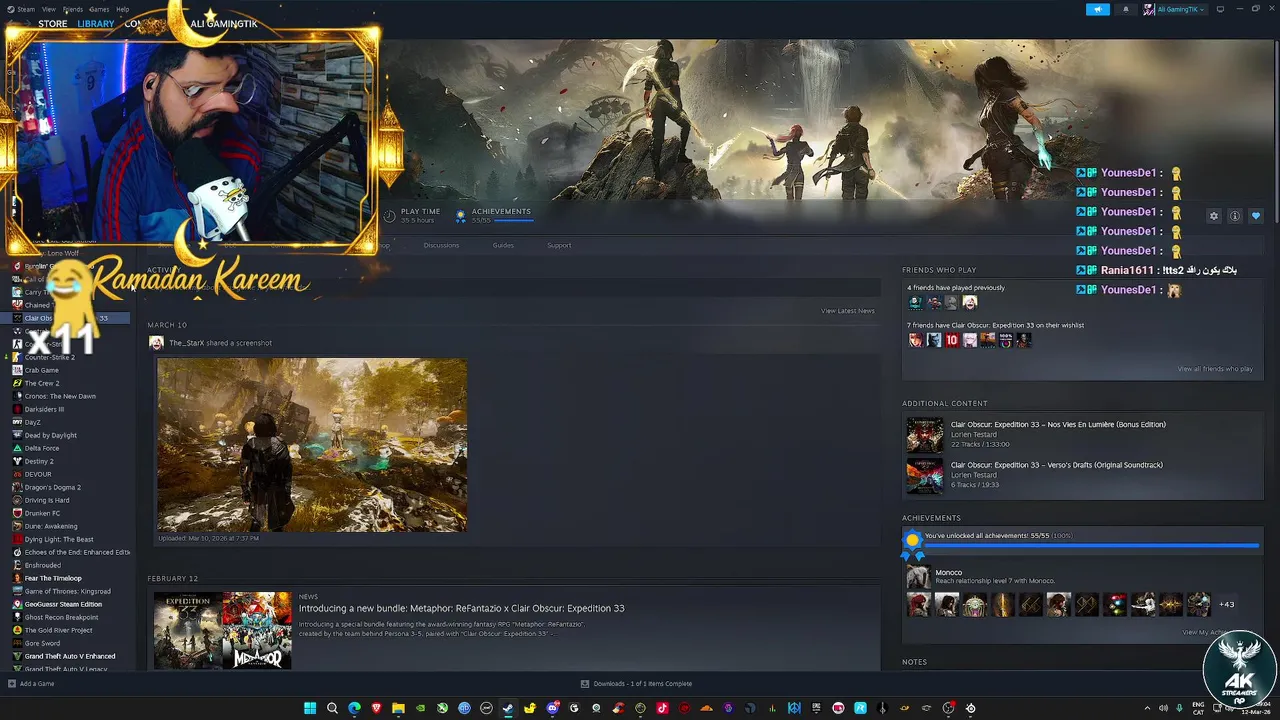
Task: Open the Games menu
Action: [x=99, y=9]
